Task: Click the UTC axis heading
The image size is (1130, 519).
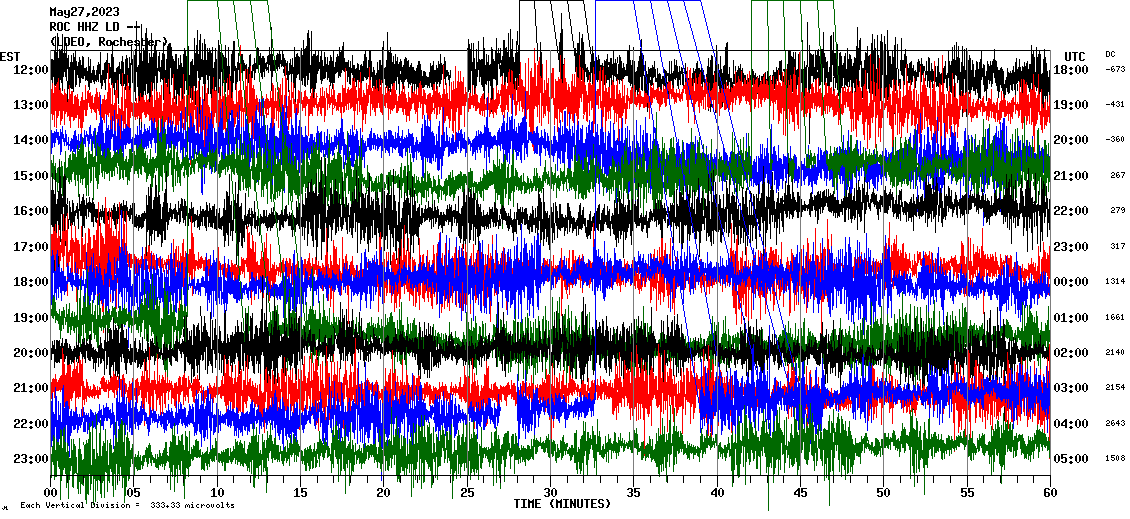Action: 1074,56
